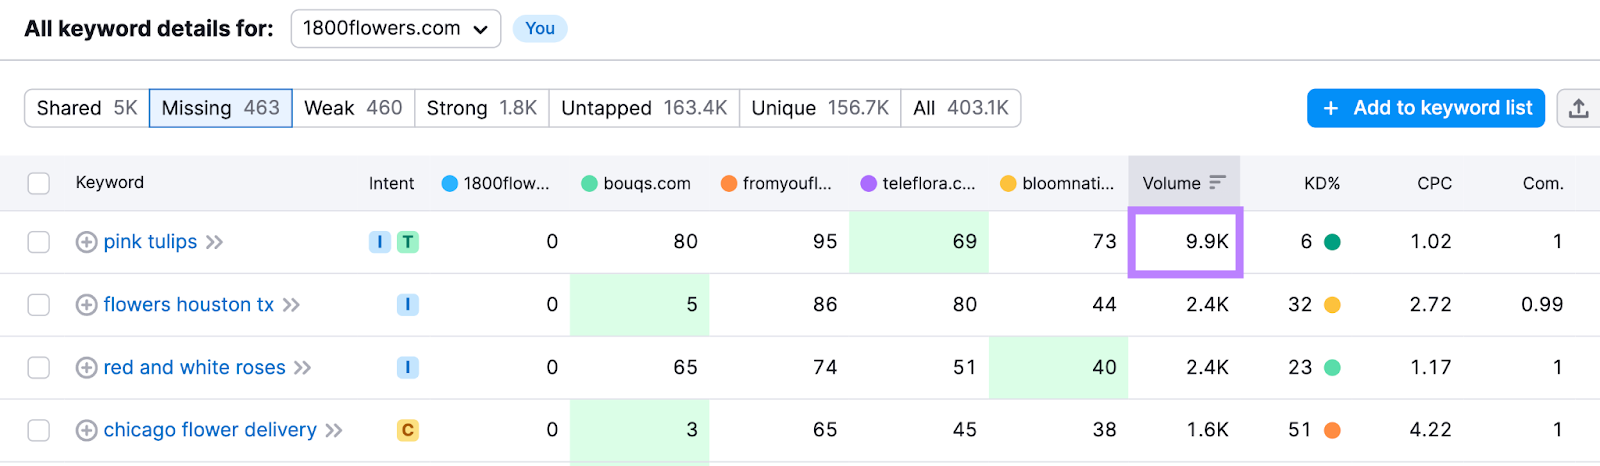Screen dimensions: 1600x466
Task: Select the Missing 463 tab
Action: click(221, 108)
